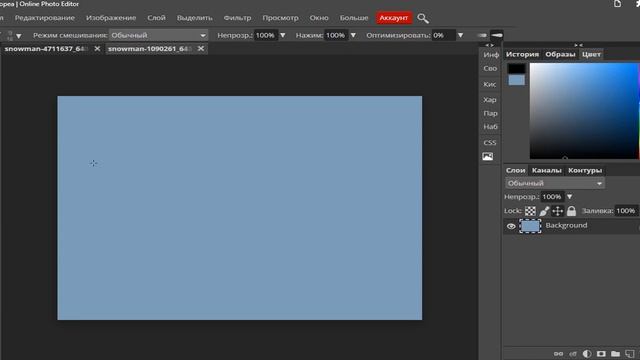Switch to the Образы tab
The image size is (640, 360).
[x=560, y=54]
